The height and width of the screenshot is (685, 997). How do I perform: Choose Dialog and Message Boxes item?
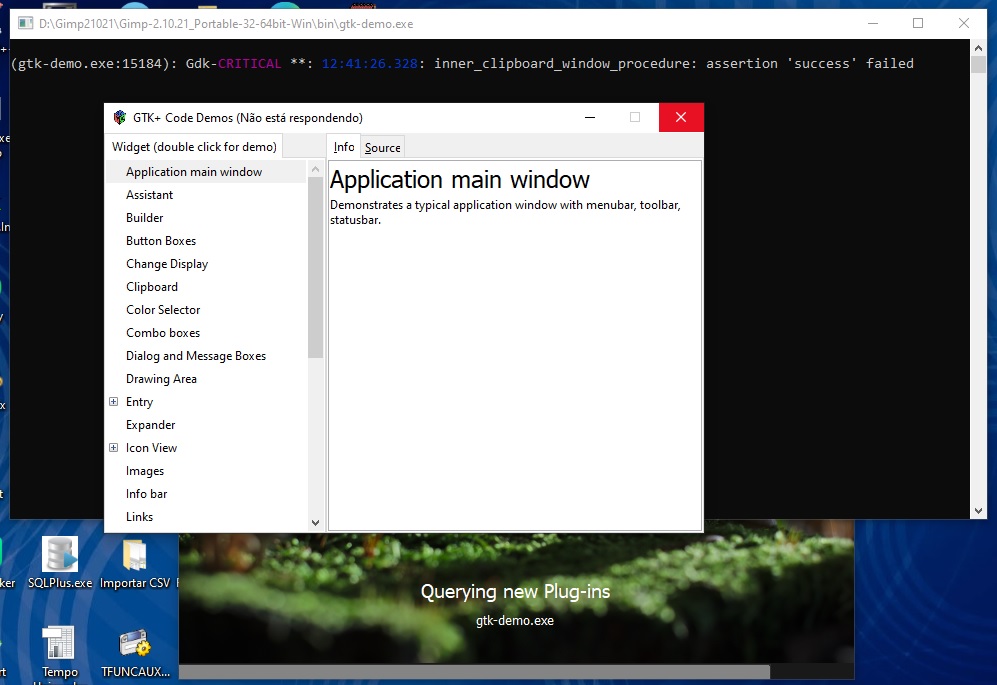(196, 356)
